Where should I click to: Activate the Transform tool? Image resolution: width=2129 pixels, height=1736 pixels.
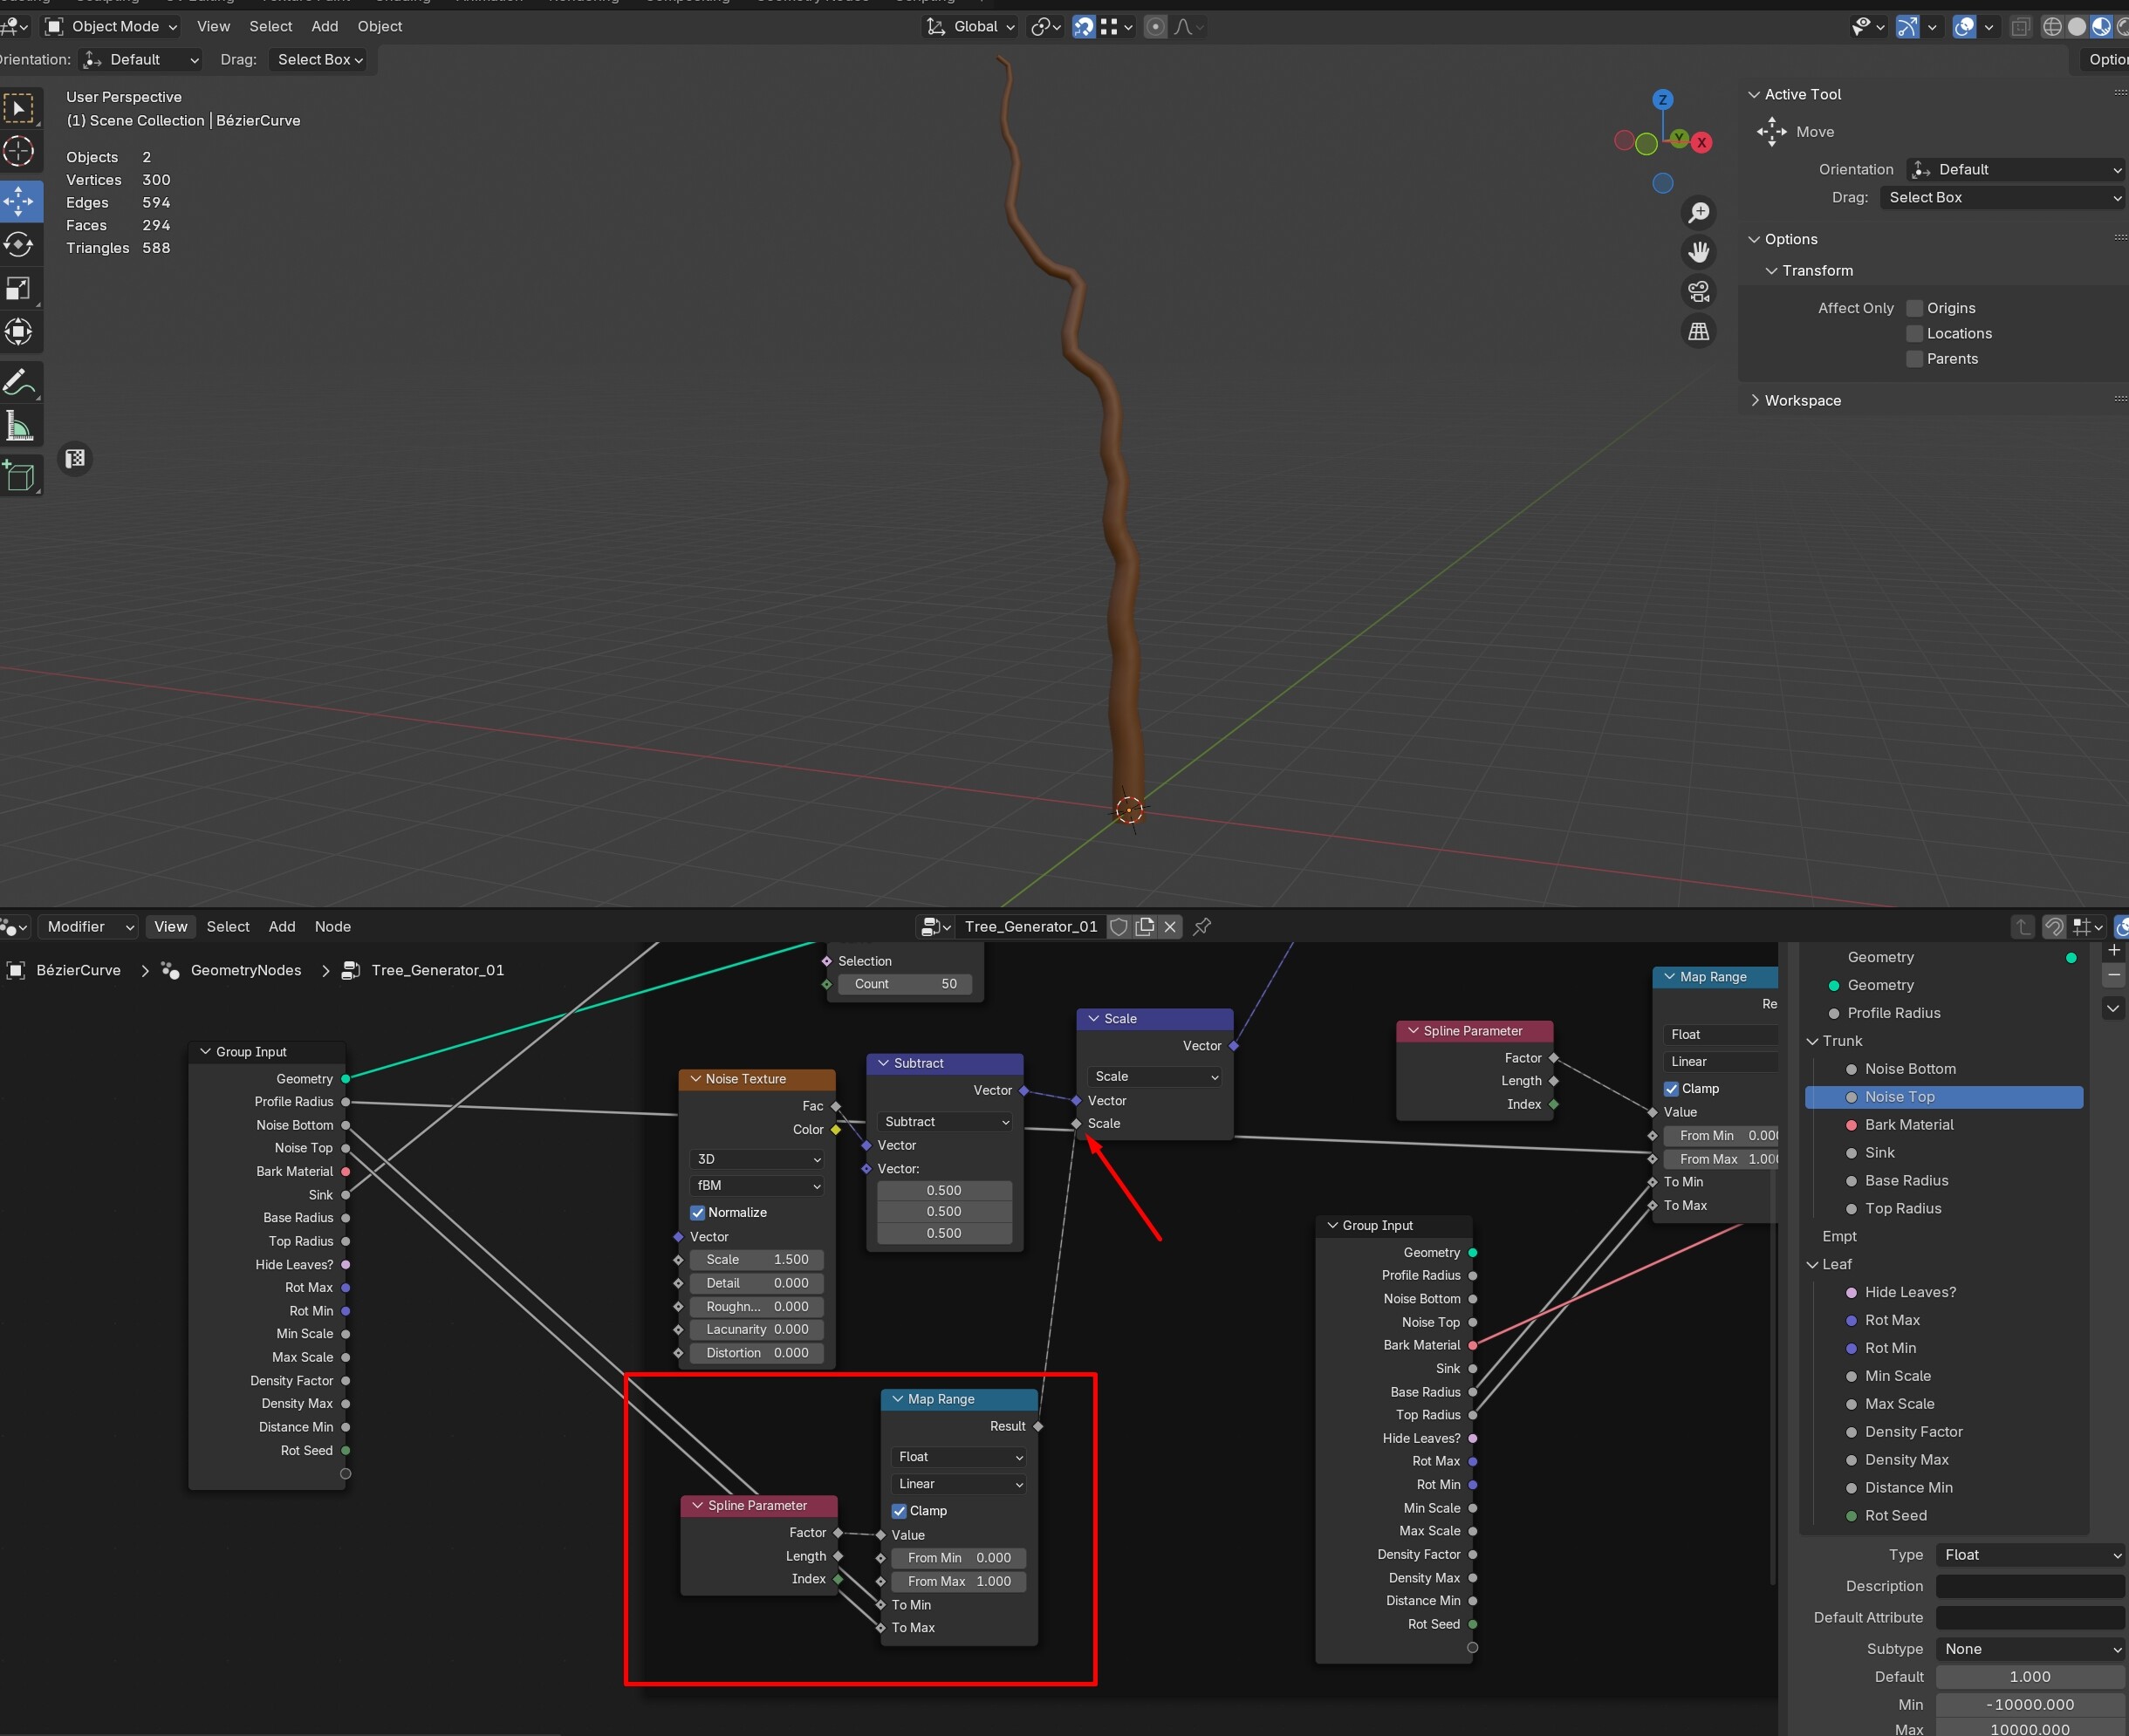click(19, 332)
